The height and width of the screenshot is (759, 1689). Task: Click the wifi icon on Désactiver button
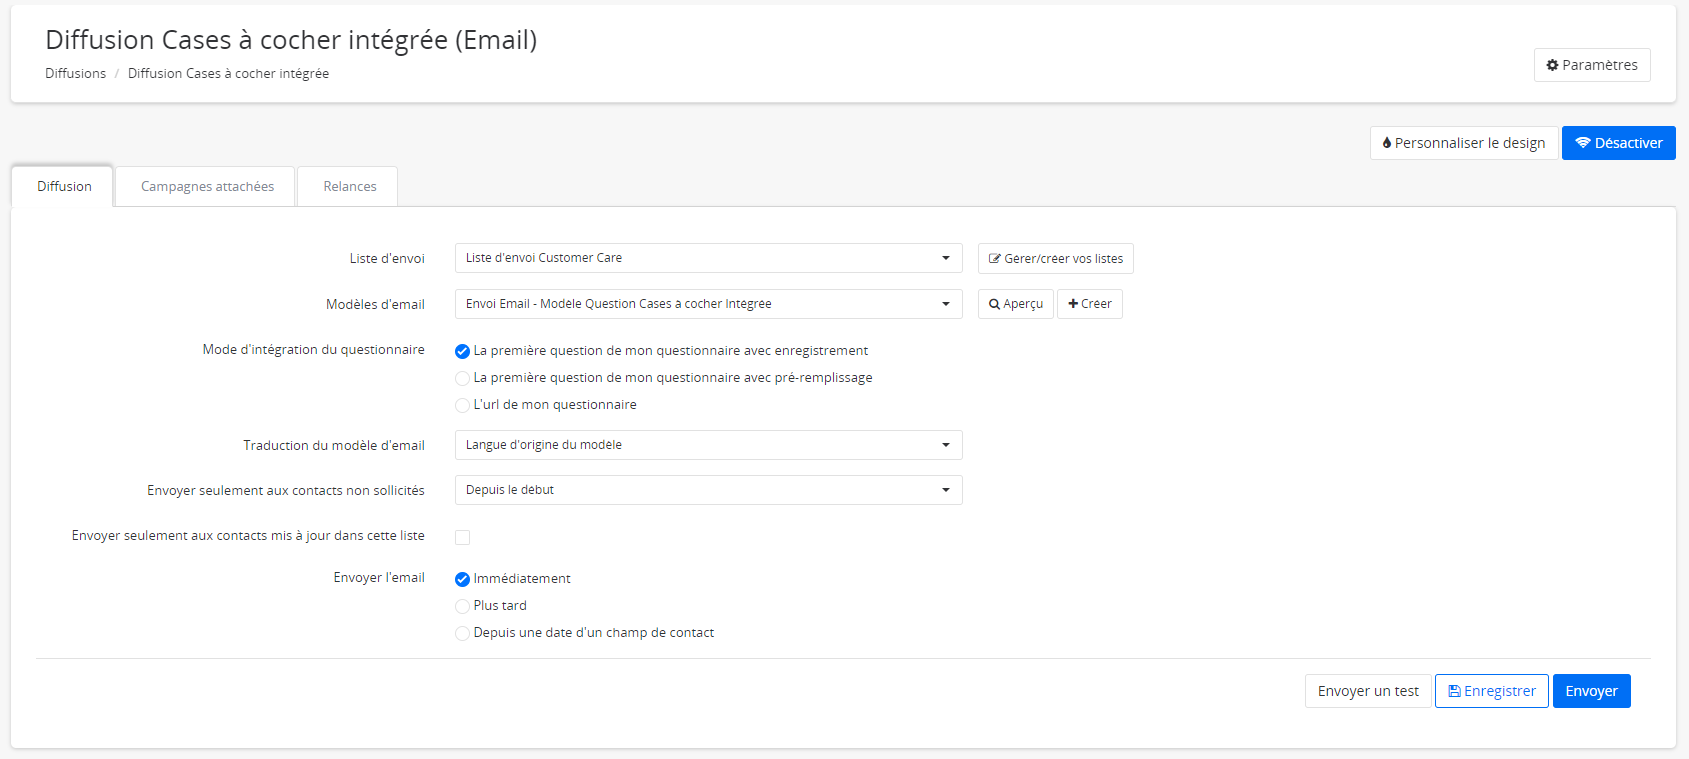pyautogui.click(x=1582, y=143)
